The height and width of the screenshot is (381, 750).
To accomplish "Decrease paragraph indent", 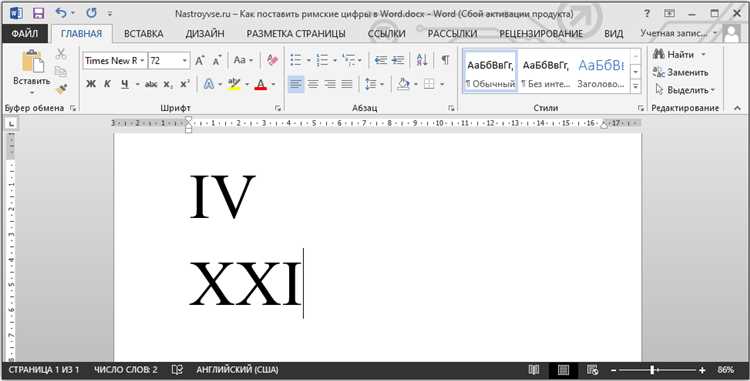I will click(381, 60).
